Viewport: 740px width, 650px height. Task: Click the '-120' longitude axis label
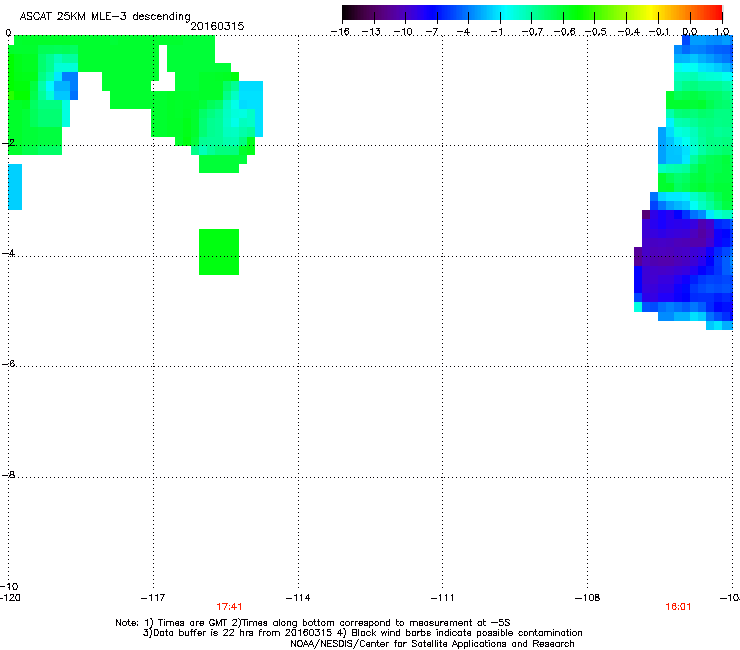[10, 598]
